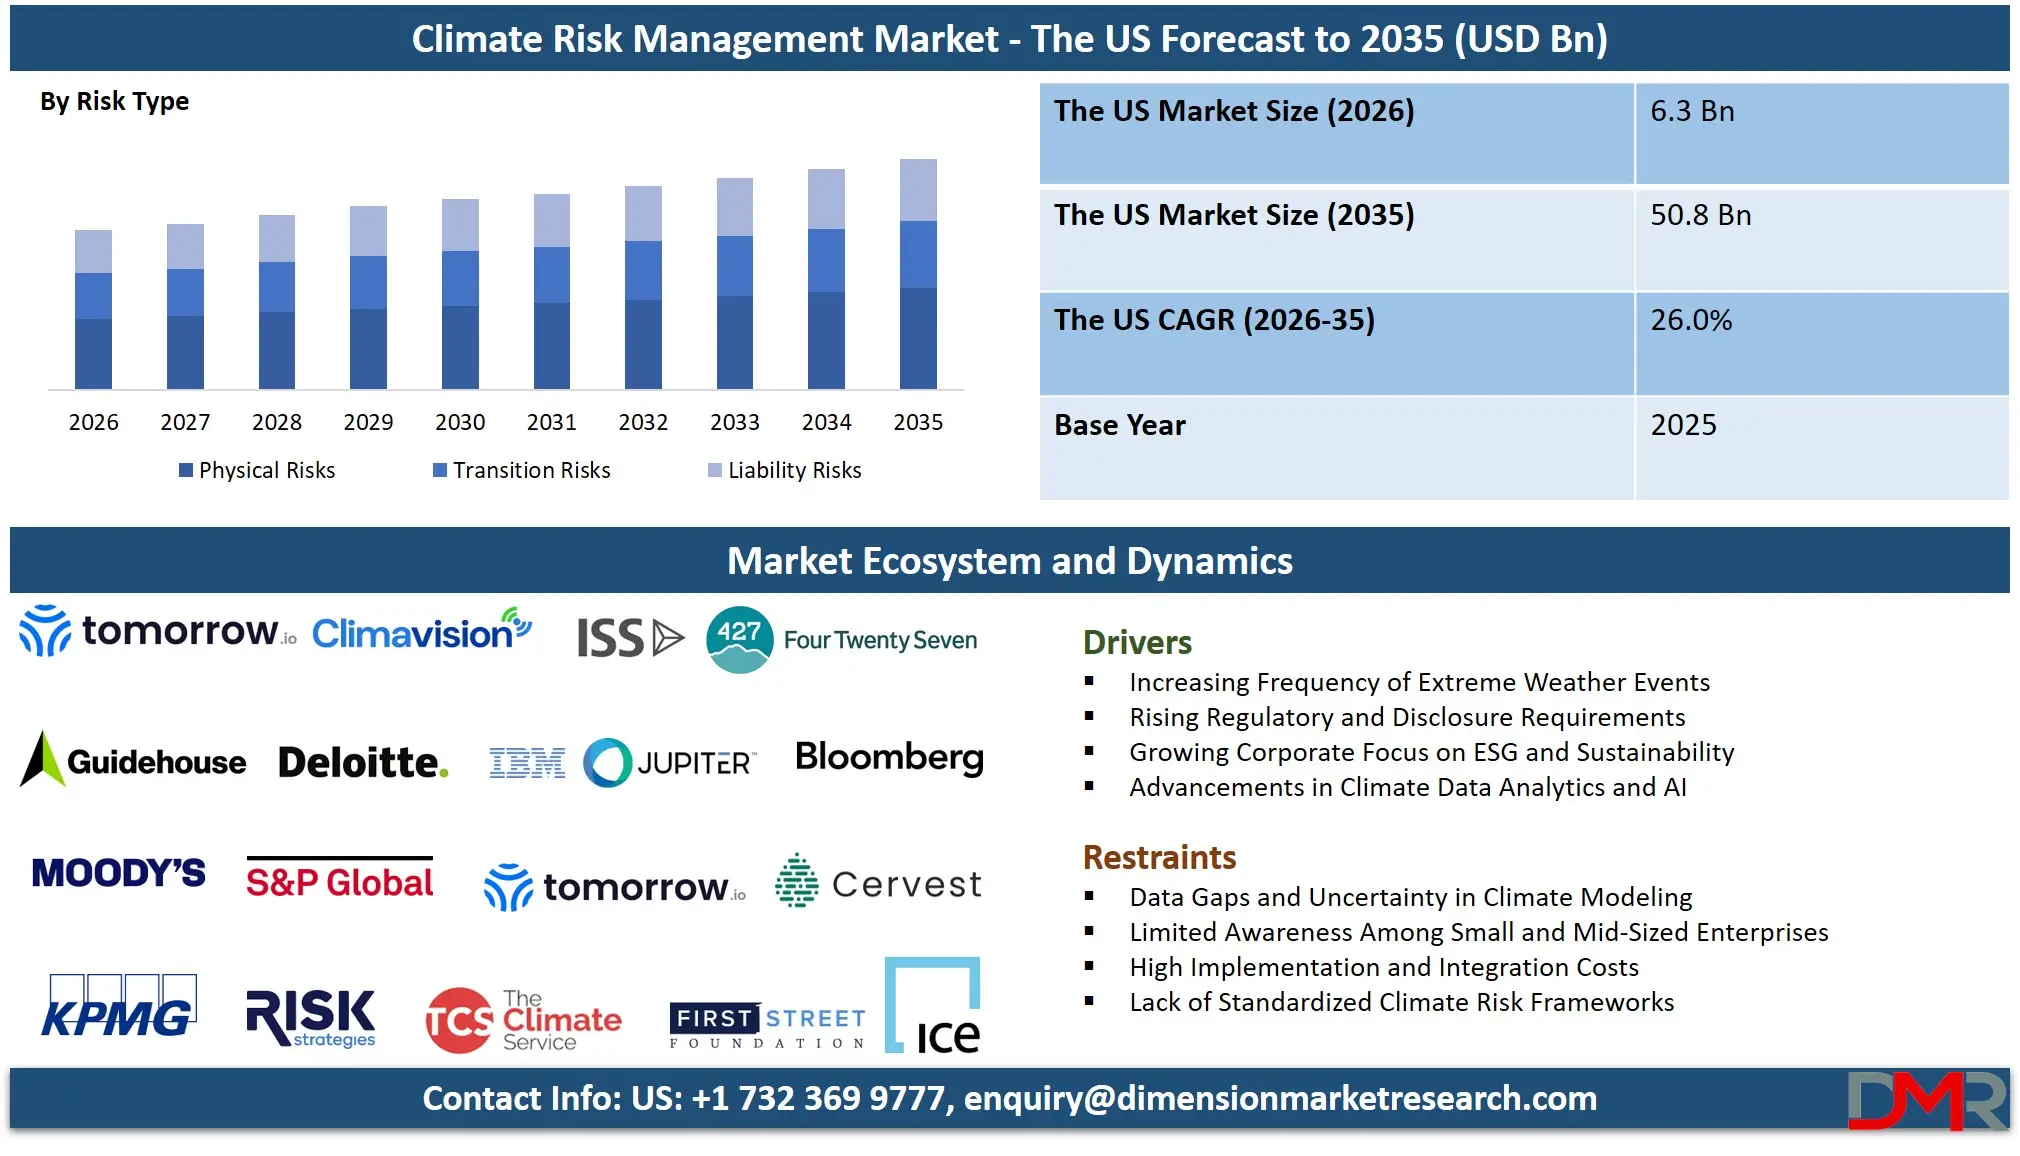Click the Deloitte logo
The height and width of the screenshot is (1156, 2020).
click(x=362, y=760)
